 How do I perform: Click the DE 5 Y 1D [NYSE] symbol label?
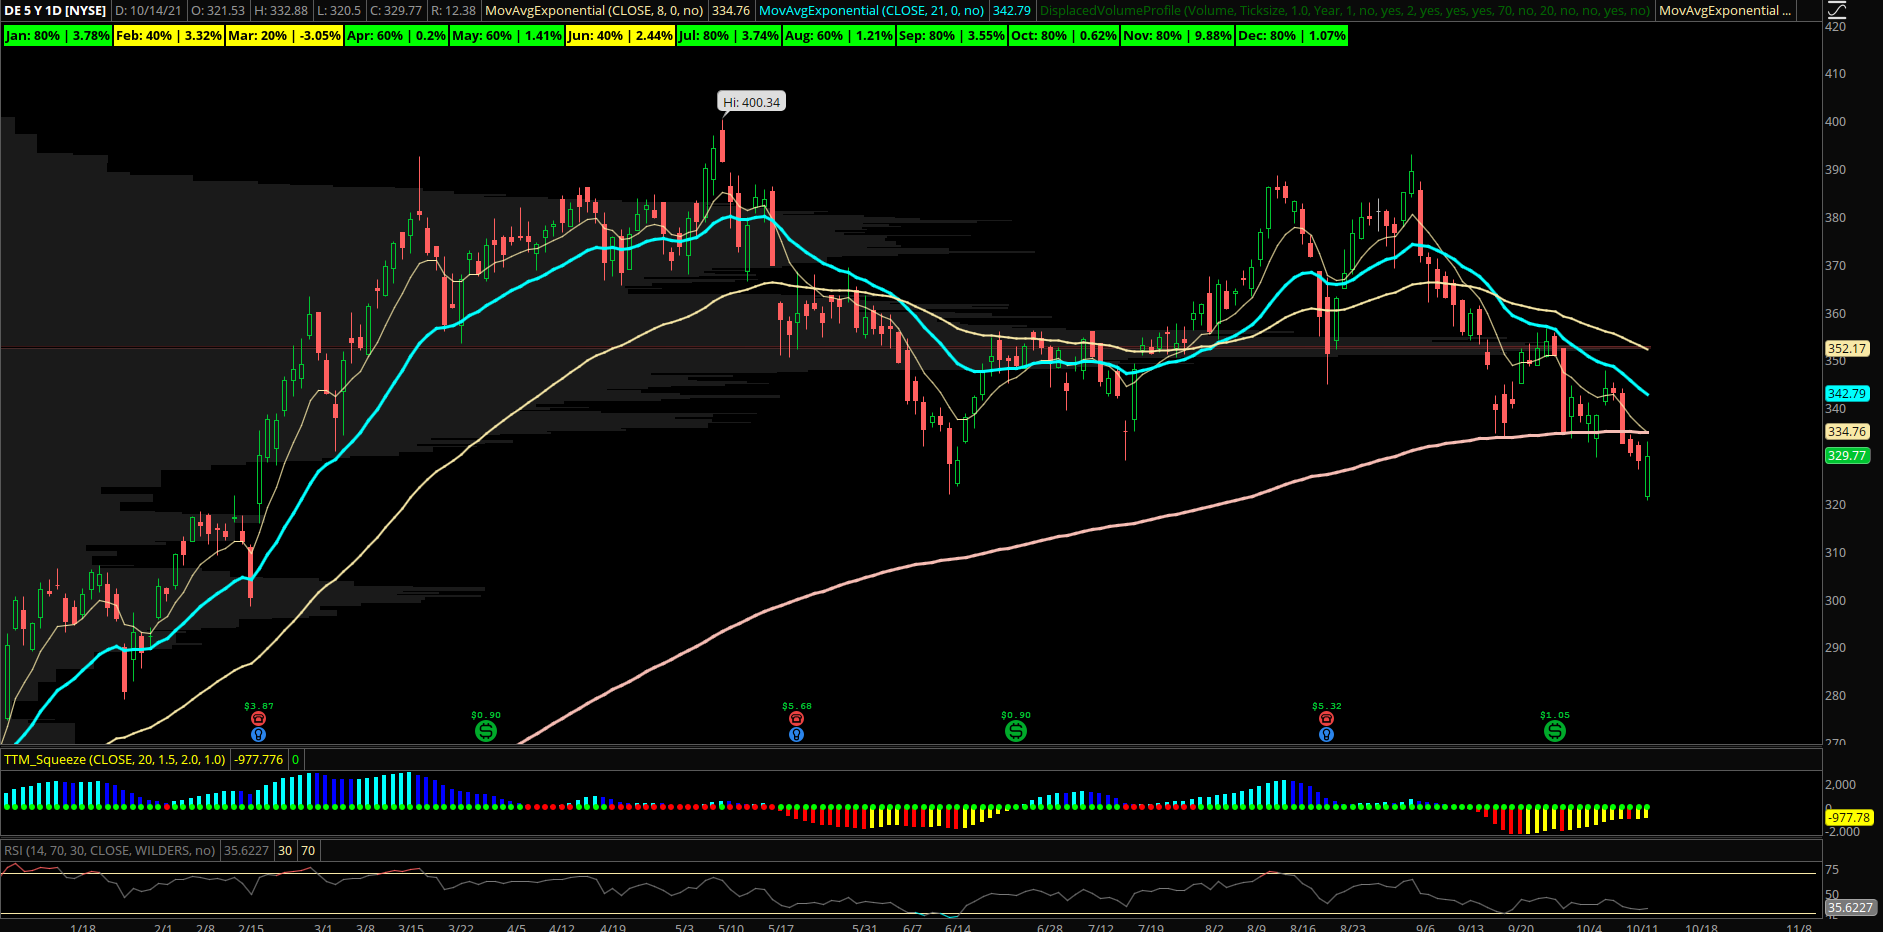tap(55, 11)
